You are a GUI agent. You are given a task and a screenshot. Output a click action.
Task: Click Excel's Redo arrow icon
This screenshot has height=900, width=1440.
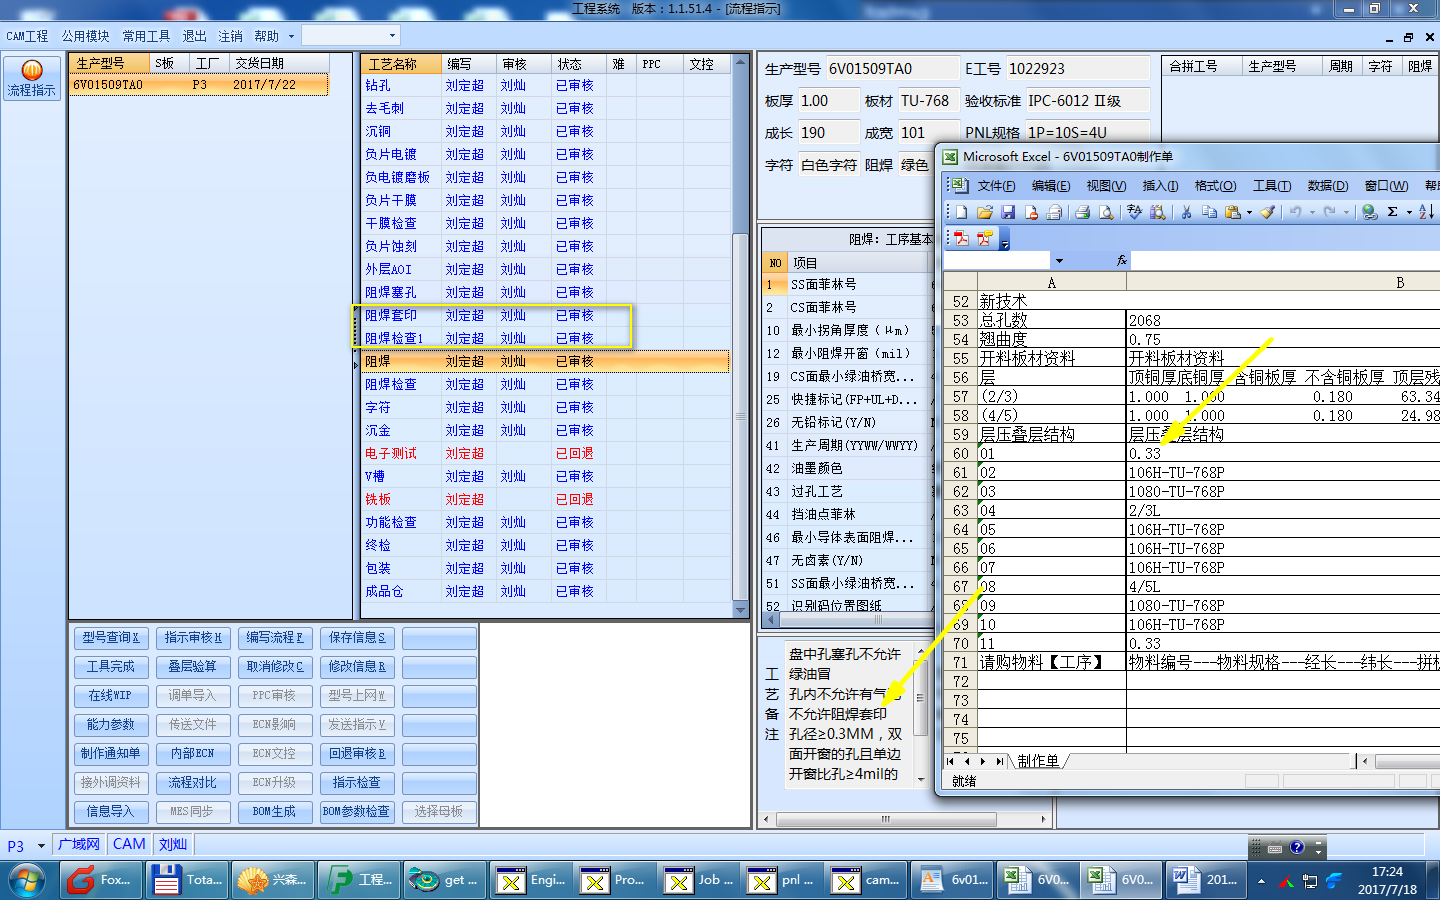pyautogui.click(x=1329, y=212)
